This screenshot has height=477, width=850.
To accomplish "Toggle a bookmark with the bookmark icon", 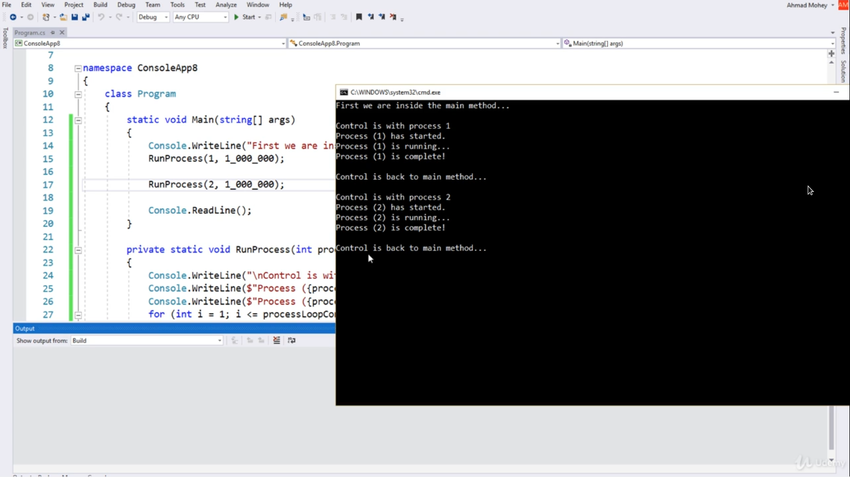I will pyautogui.click(x=359, y=17).
